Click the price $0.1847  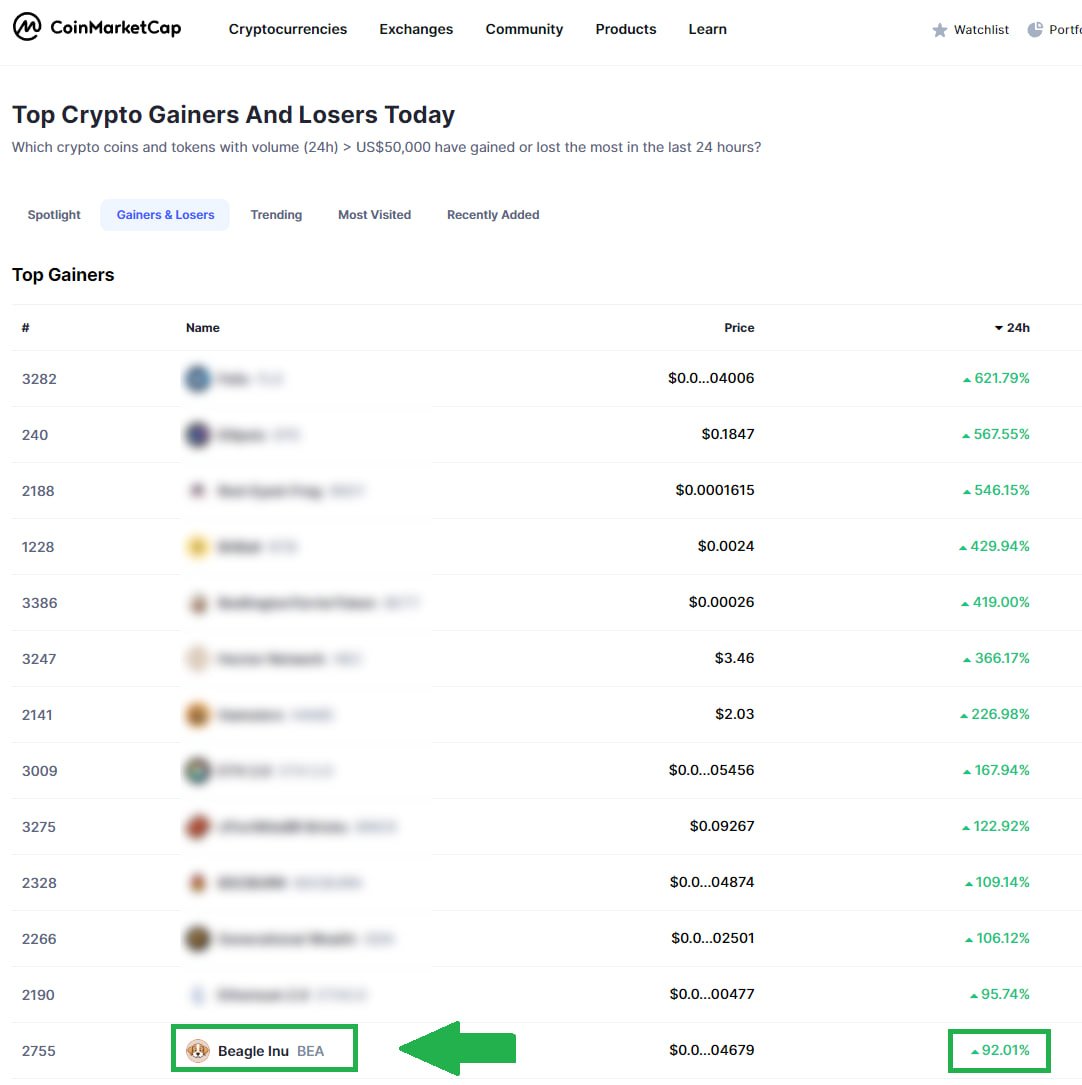728,434
